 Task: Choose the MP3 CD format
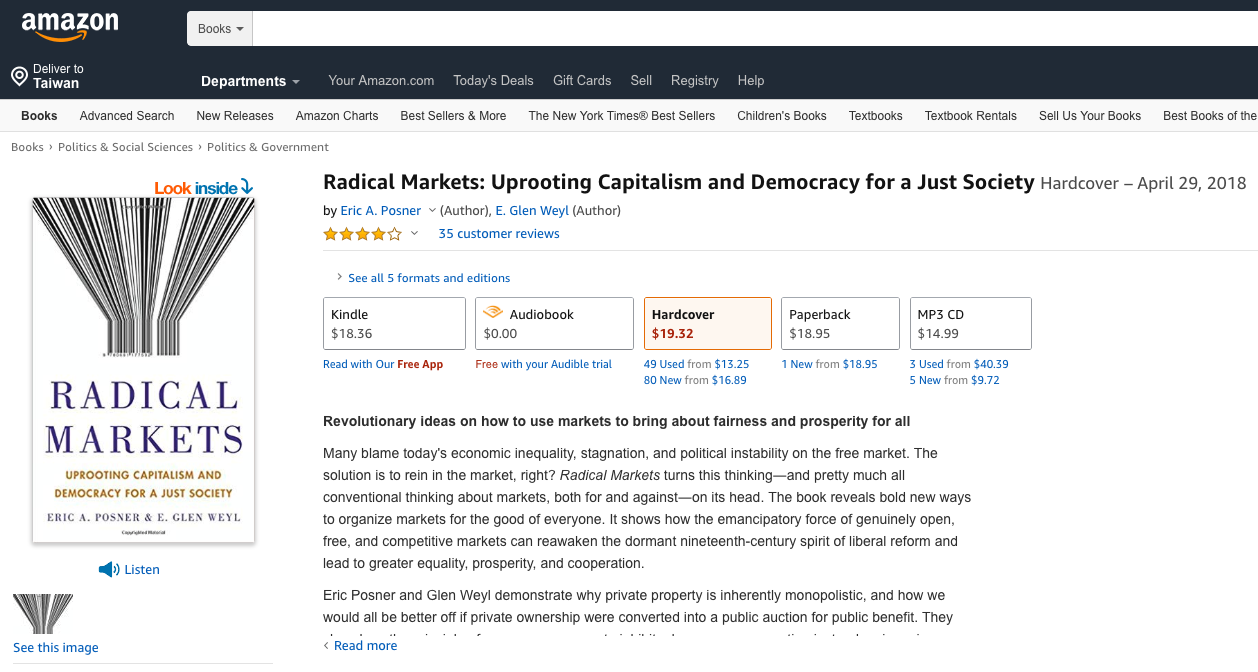coord(970,323)
